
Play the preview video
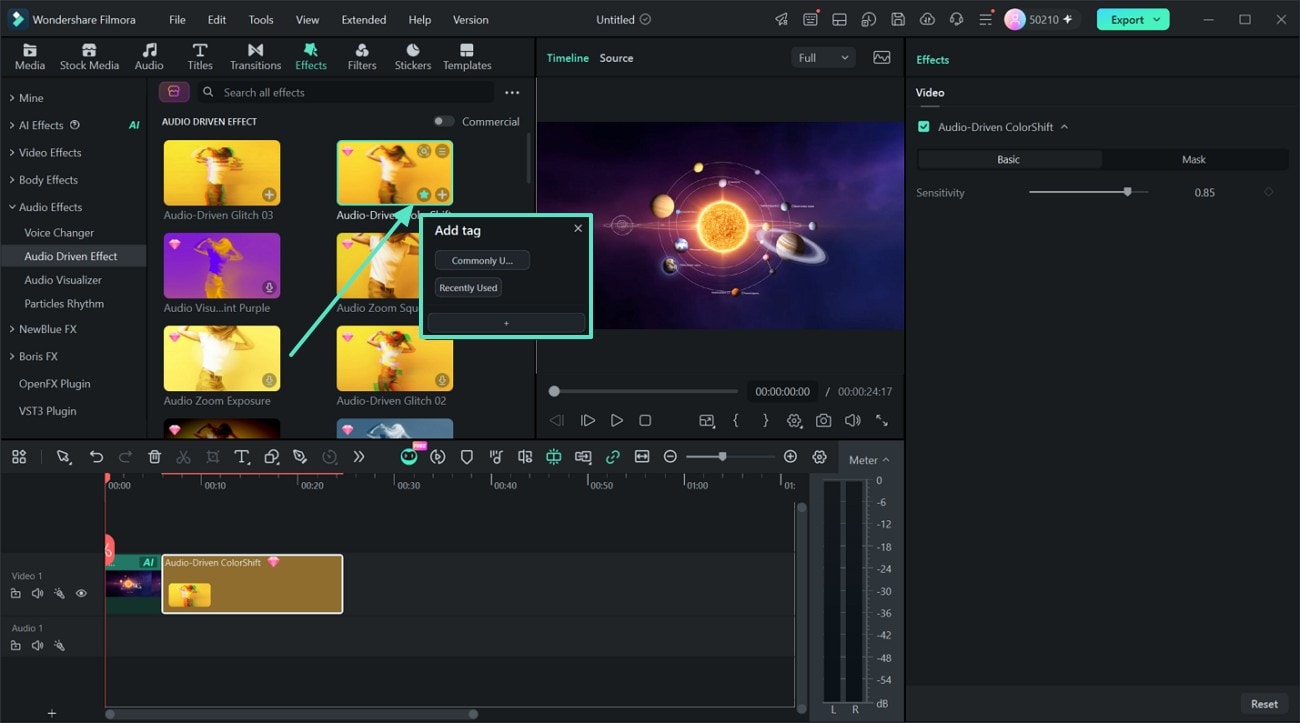617,421
